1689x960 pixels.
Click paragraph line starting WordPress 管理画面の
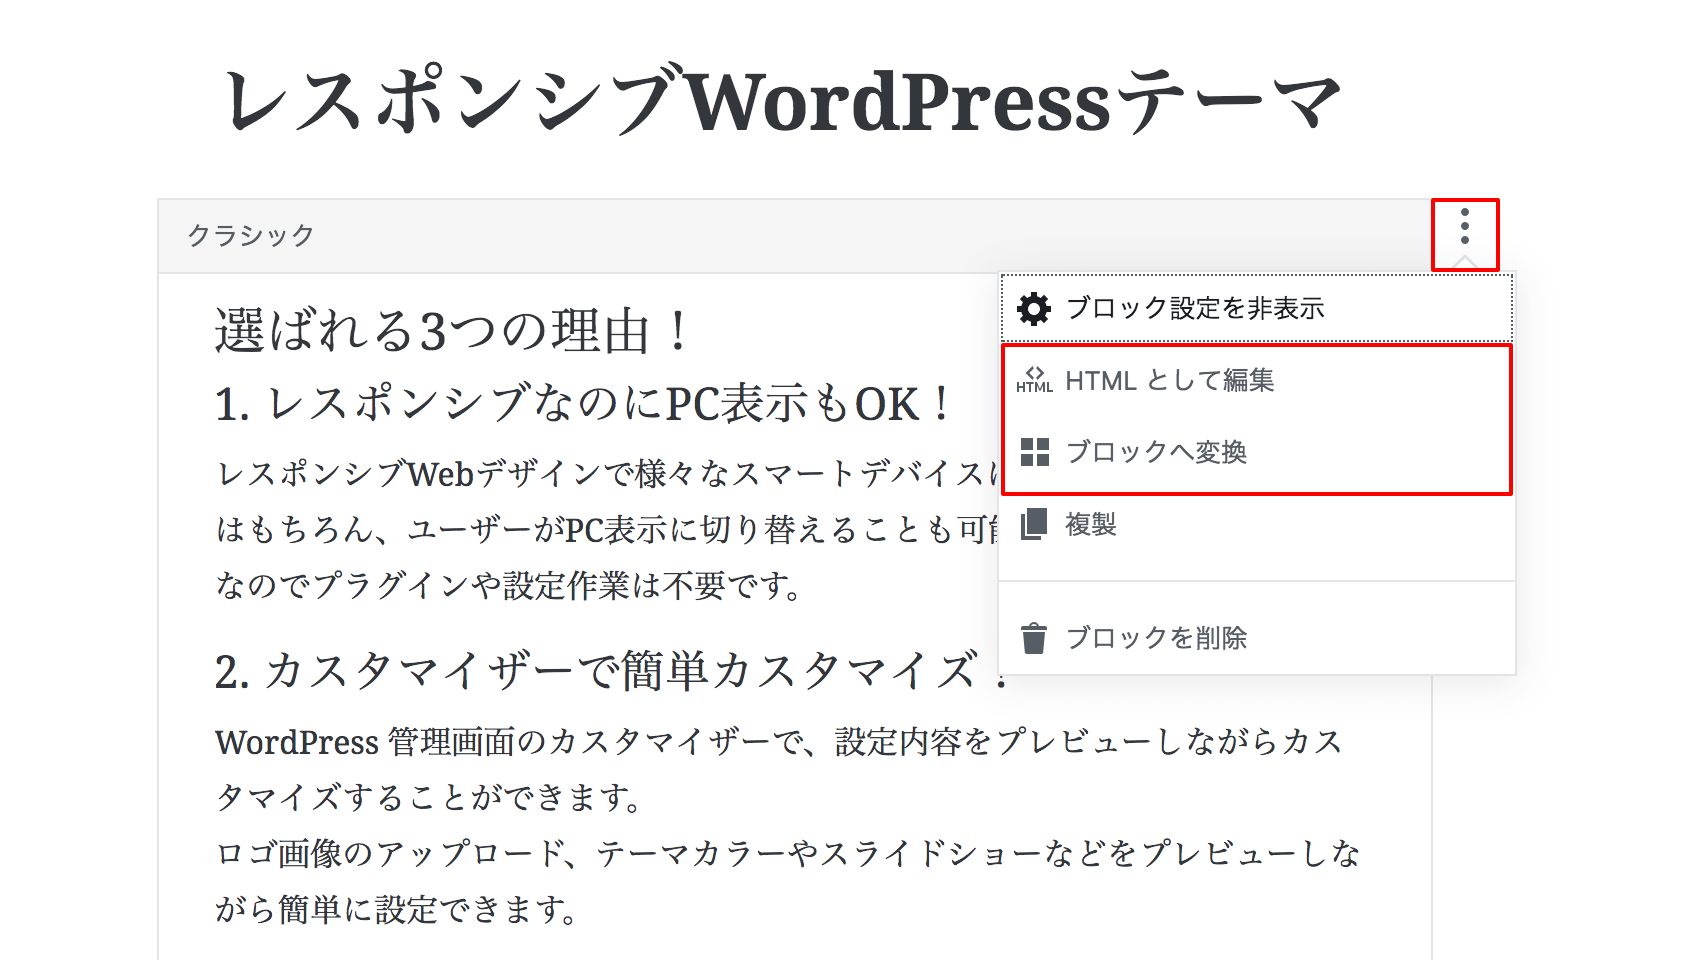[779, 742]
